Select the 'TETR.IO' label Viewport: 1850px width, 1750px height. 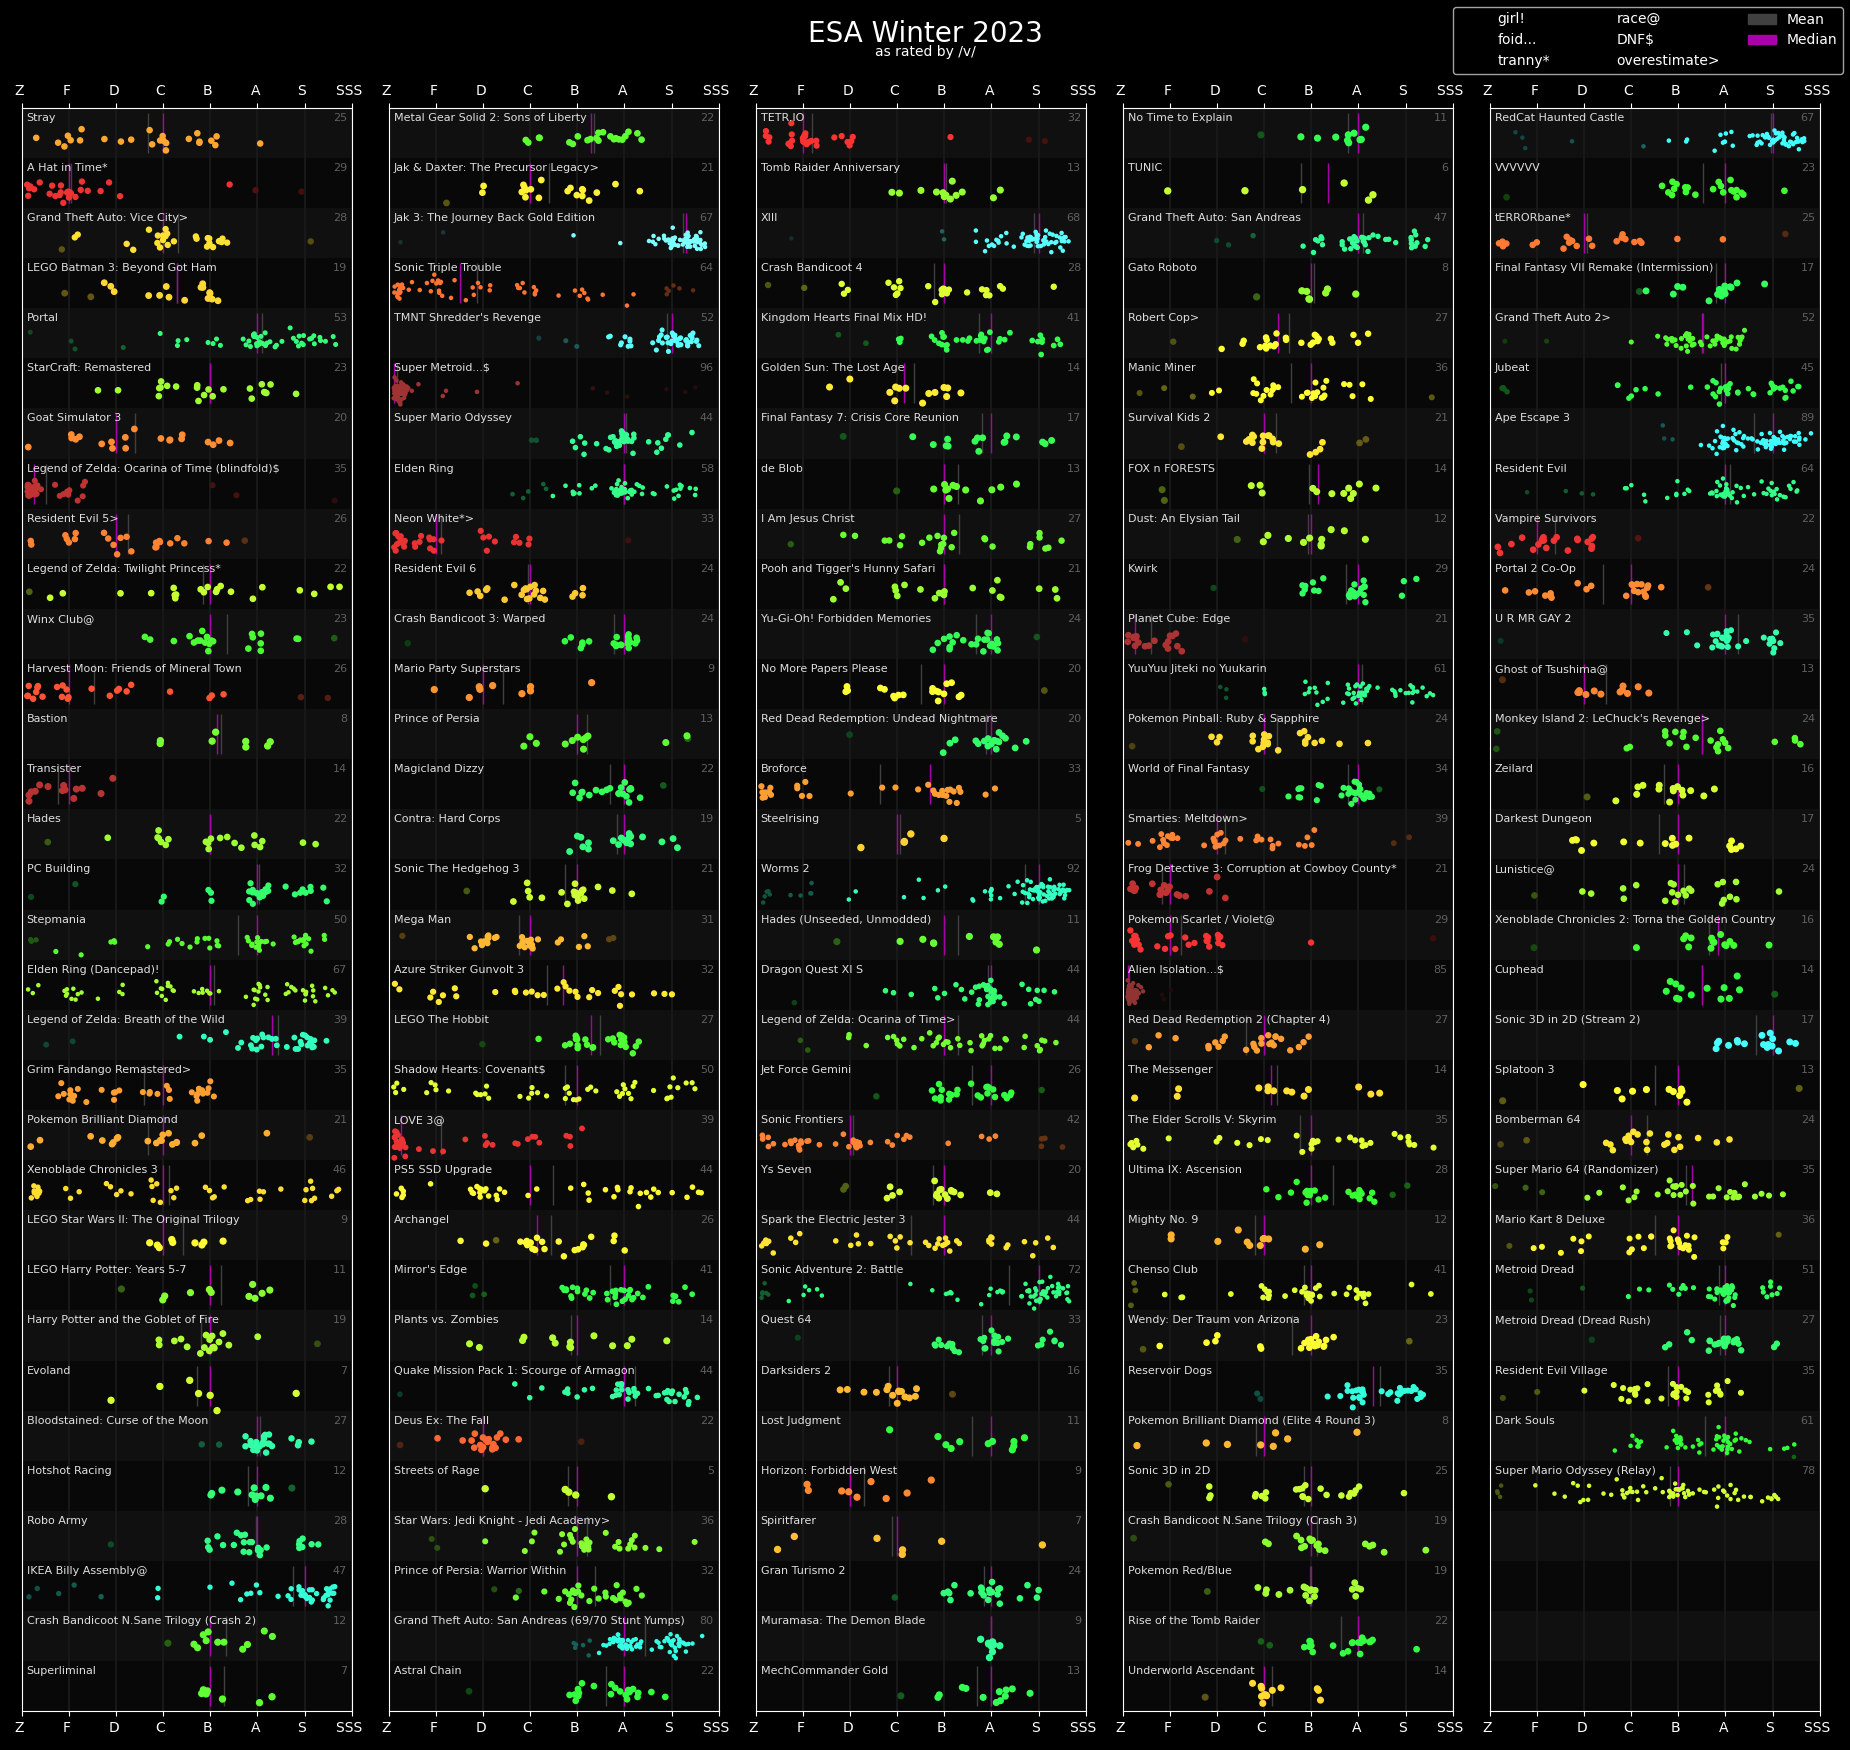[782, 118]
